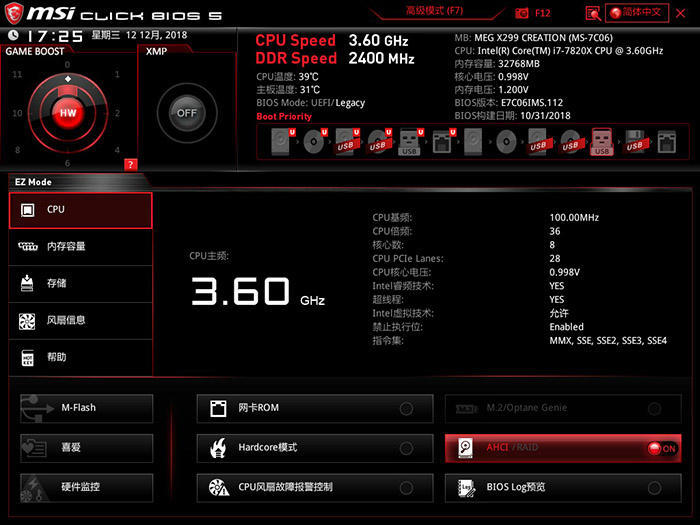700x525 pixels.
Task: Open the search magnifier icon near language
Action: point(593,13)
